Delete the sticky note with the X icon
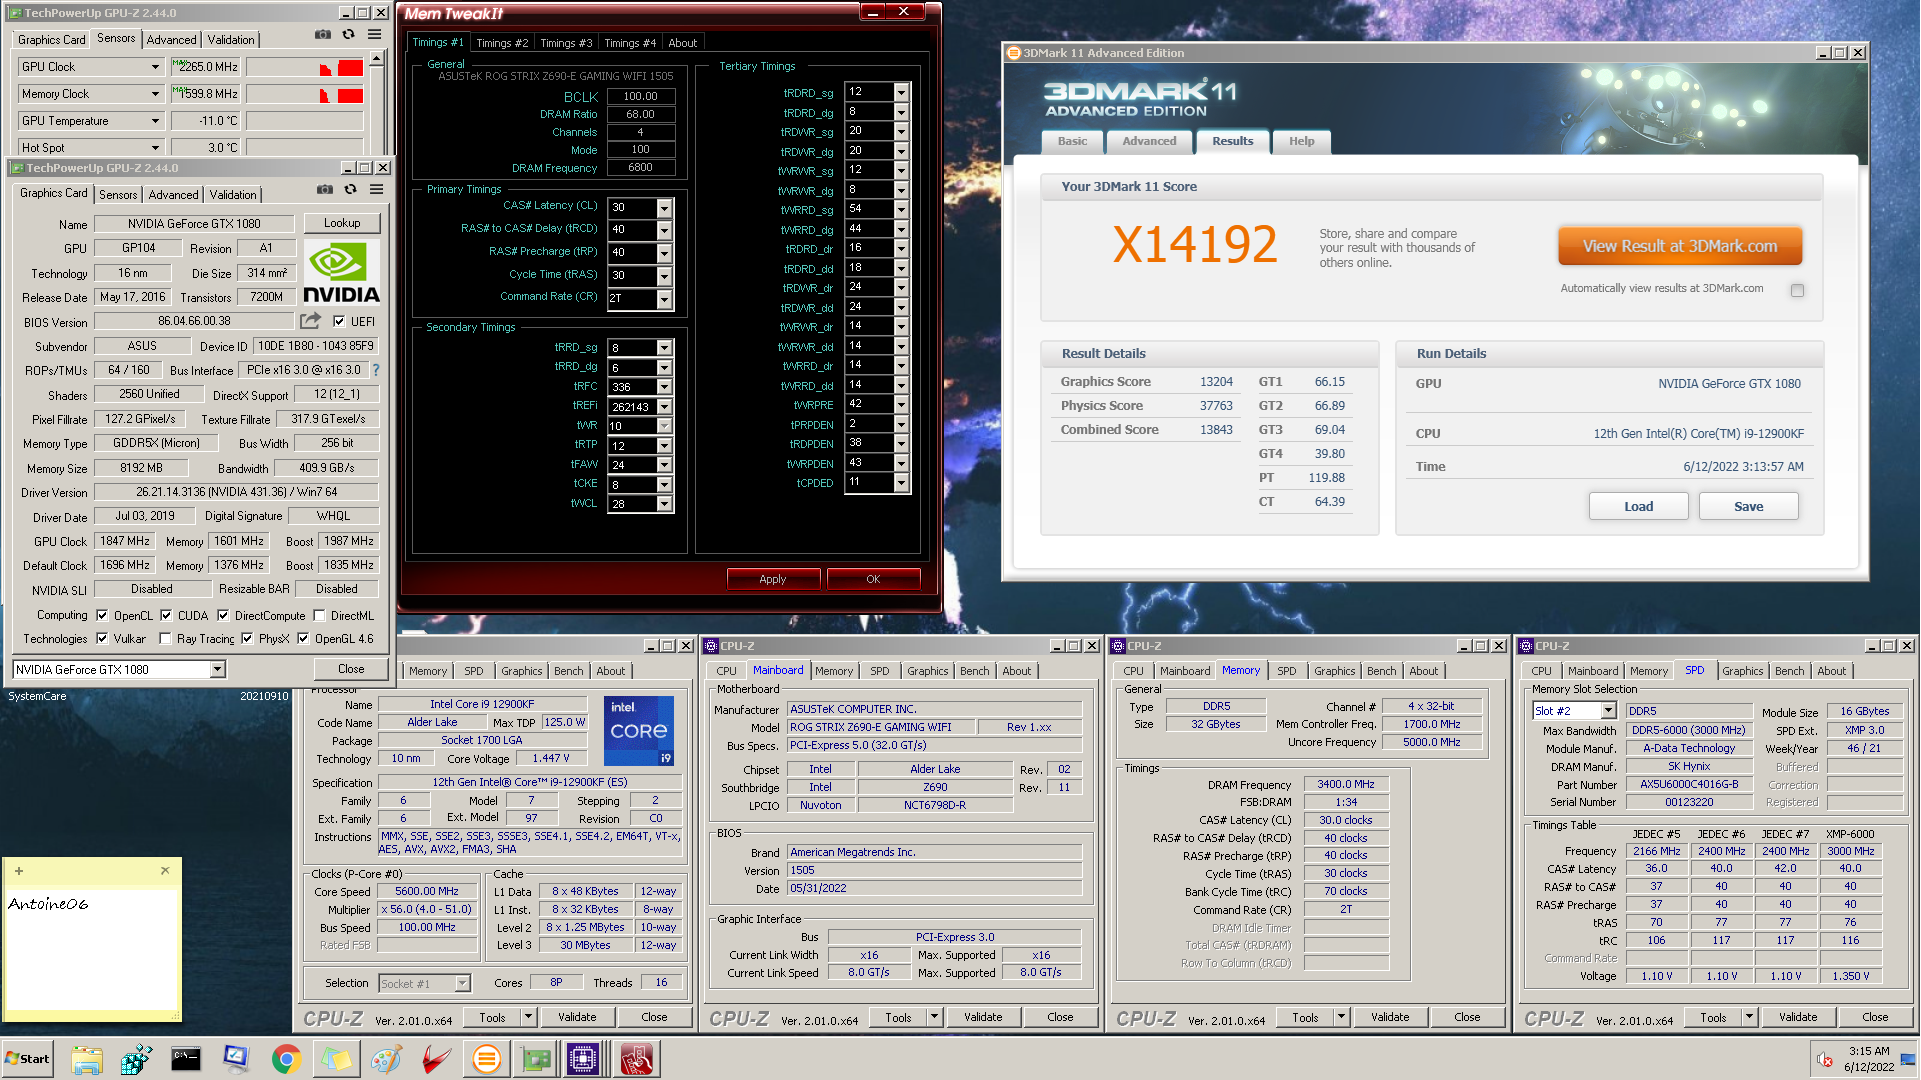Image resolution: width=1921 pixels, height=1080 pixels. (165, 871)
